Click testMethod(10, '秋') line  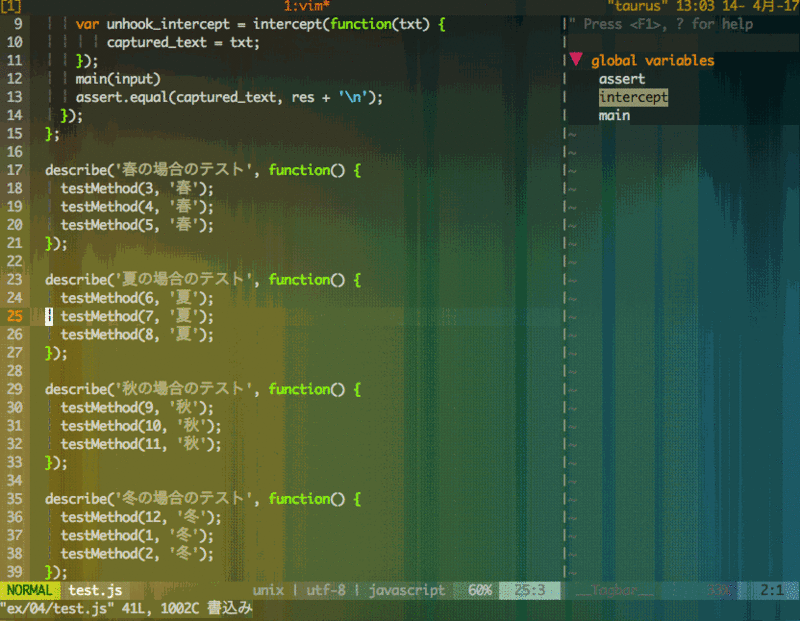pyautogui.click(x=141, y=426)
